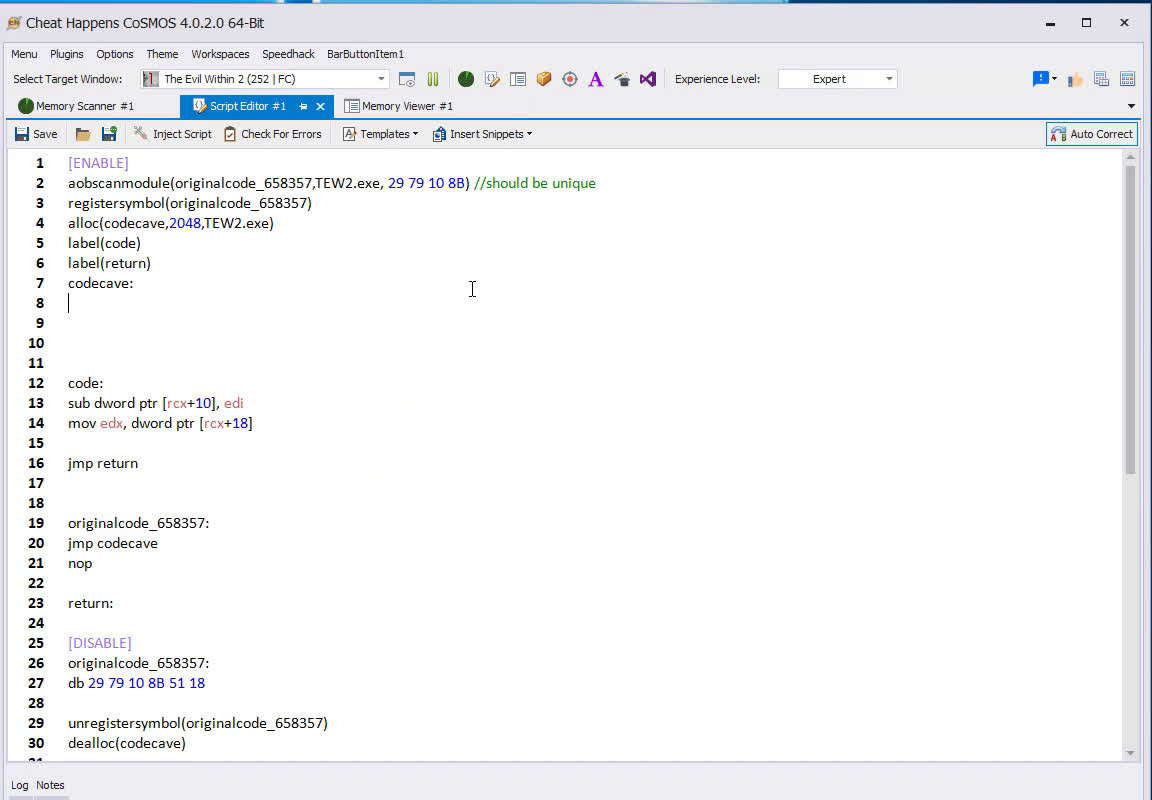This screenshot has width=1152, height=800.
Task: Click the graduation cap tutorial icon
Action: click(622, 79)
